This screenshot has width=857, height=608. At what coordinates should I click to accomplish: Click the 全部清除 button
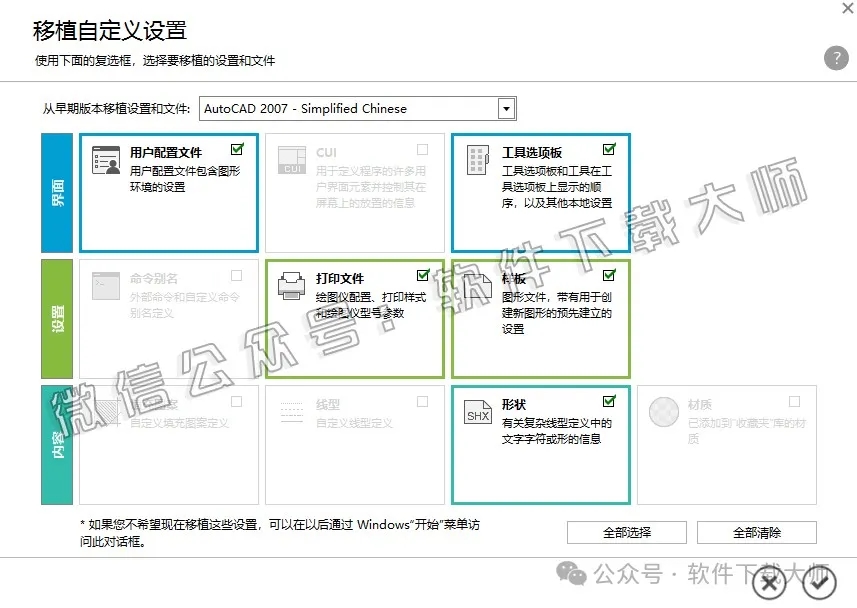(x=756, y=532)
